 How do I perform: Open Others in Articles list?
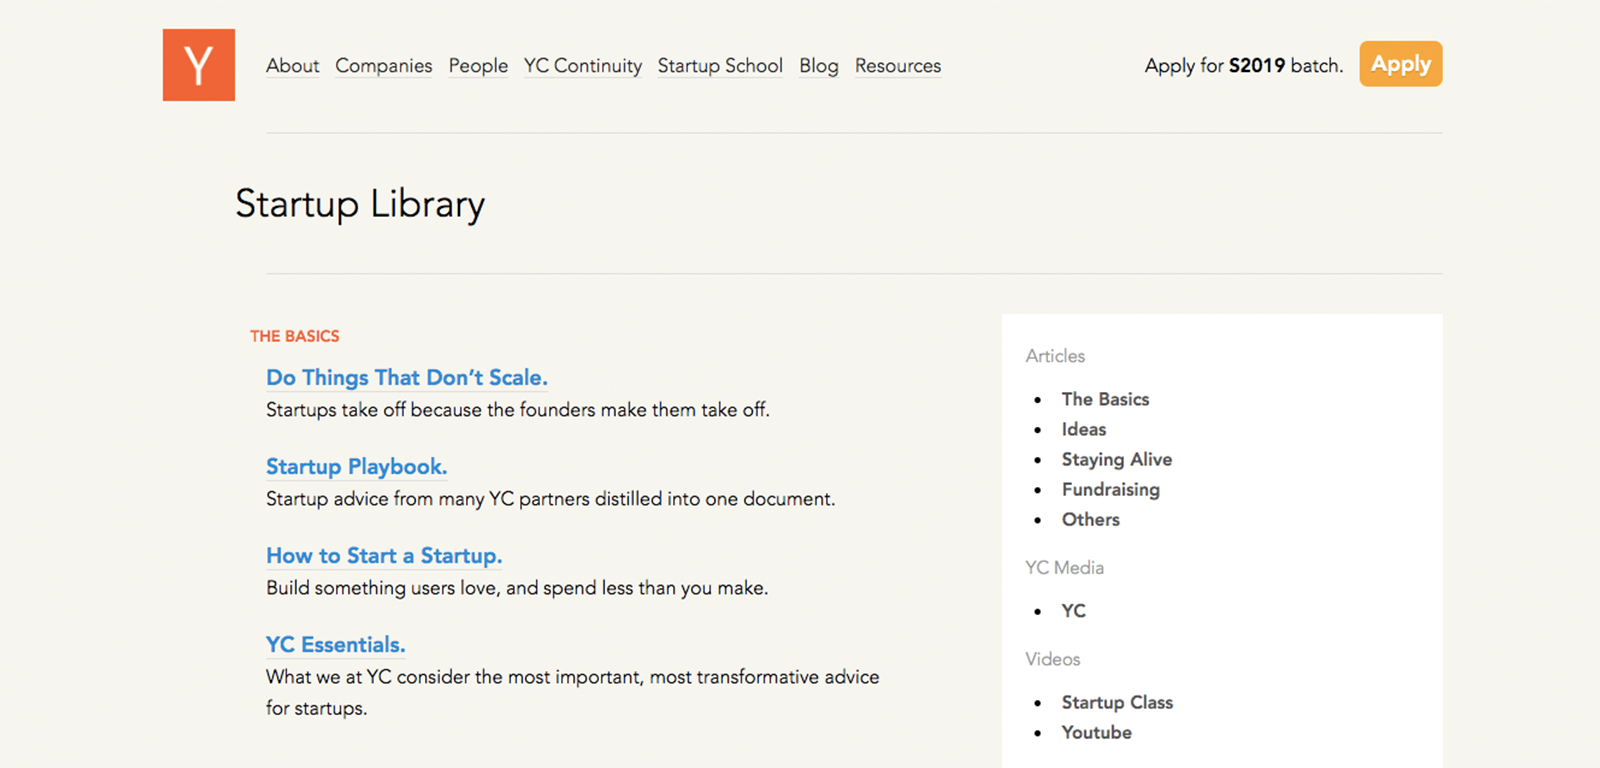coord(1091,519)
